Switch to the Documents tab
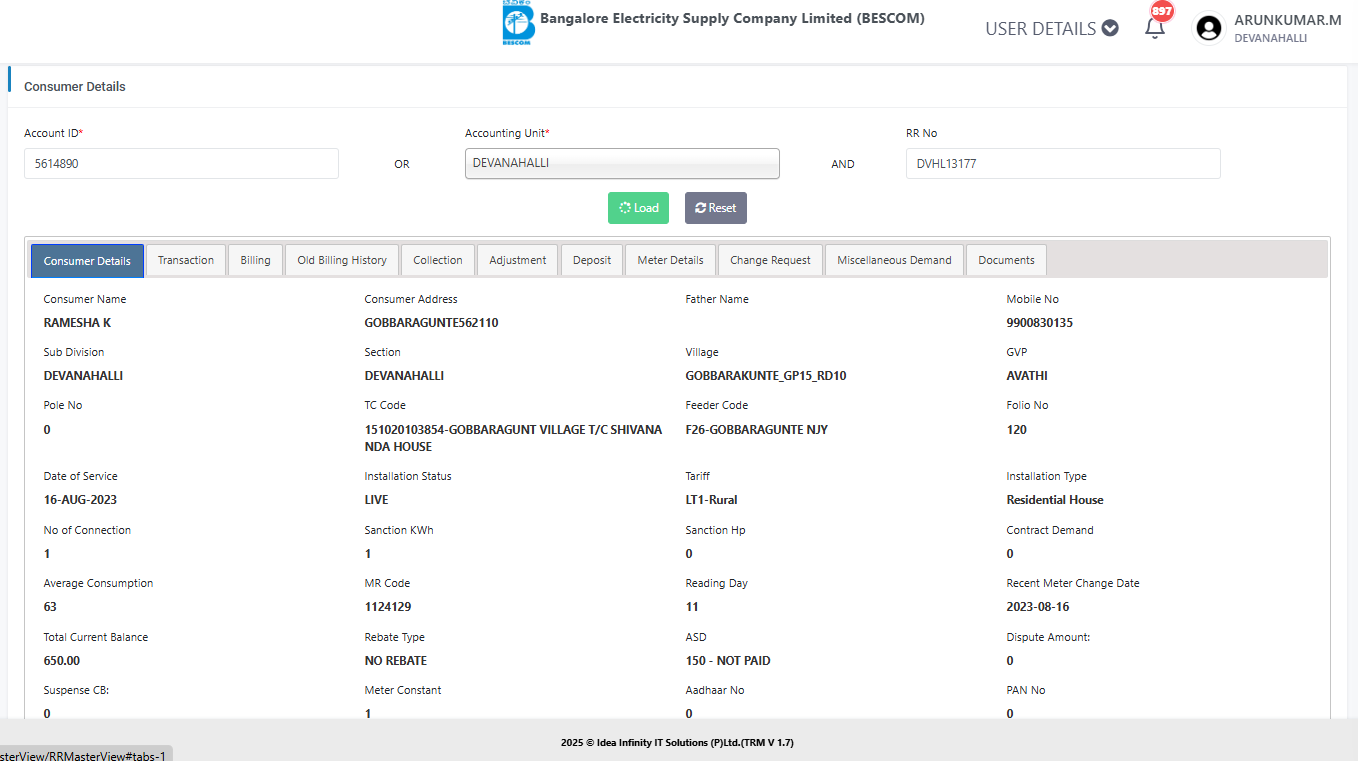 coord(1006,260)
